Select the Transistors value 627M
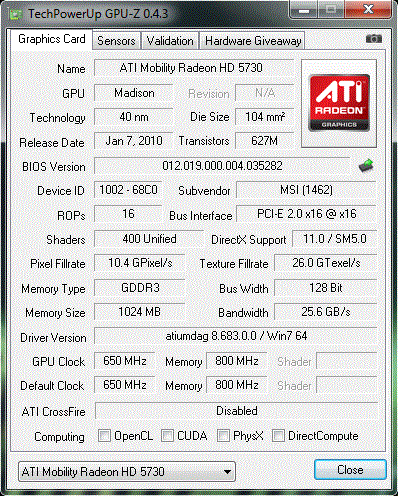 tap(265, 141)
